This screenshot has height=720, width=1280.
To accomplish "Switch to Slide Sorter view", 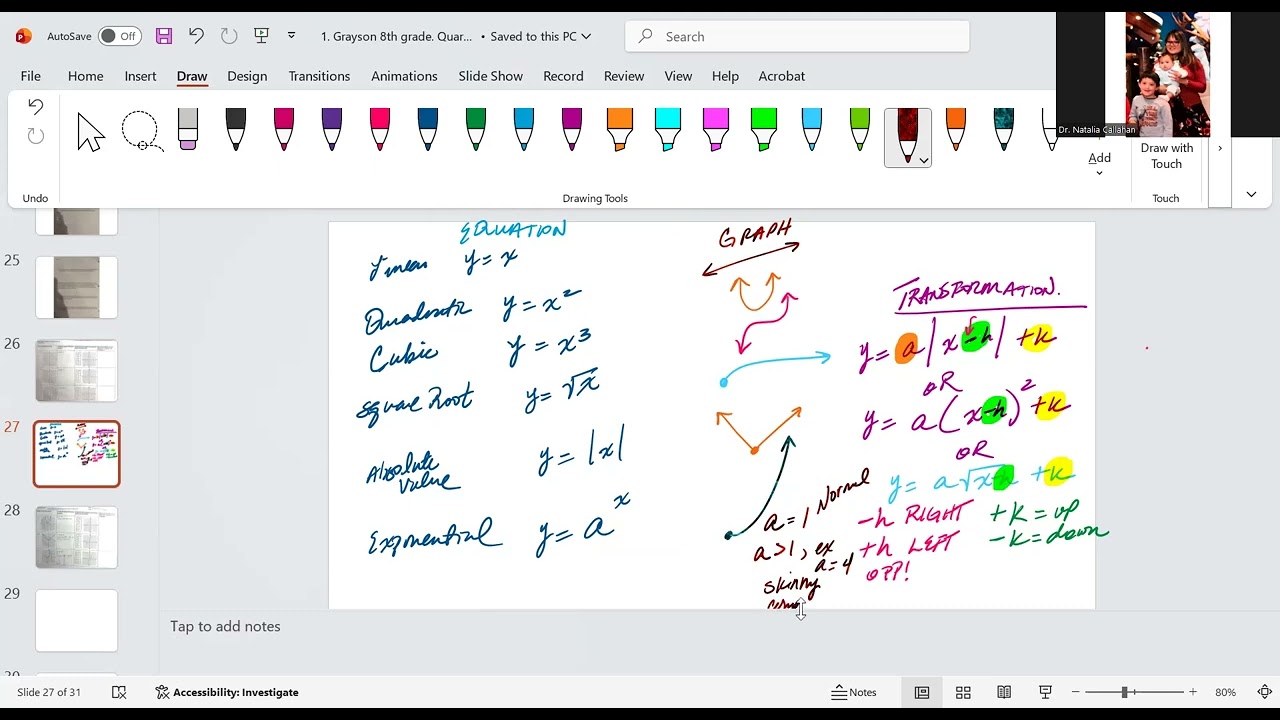I will (963, 692).
